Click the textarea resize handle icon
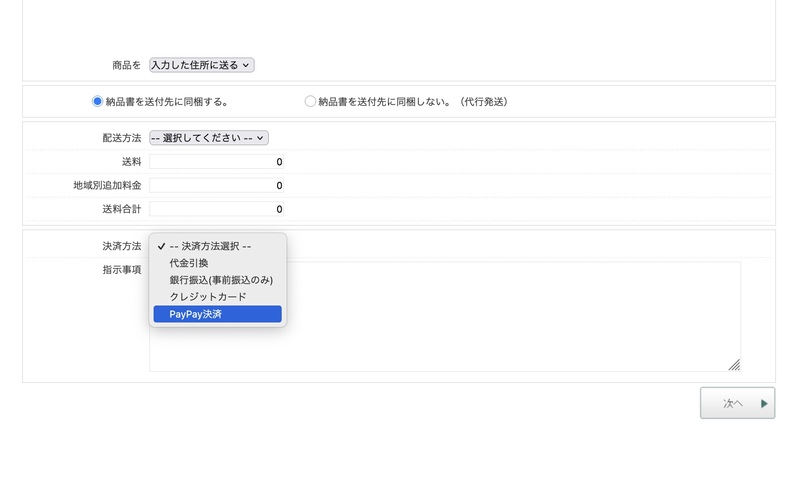 734,365
